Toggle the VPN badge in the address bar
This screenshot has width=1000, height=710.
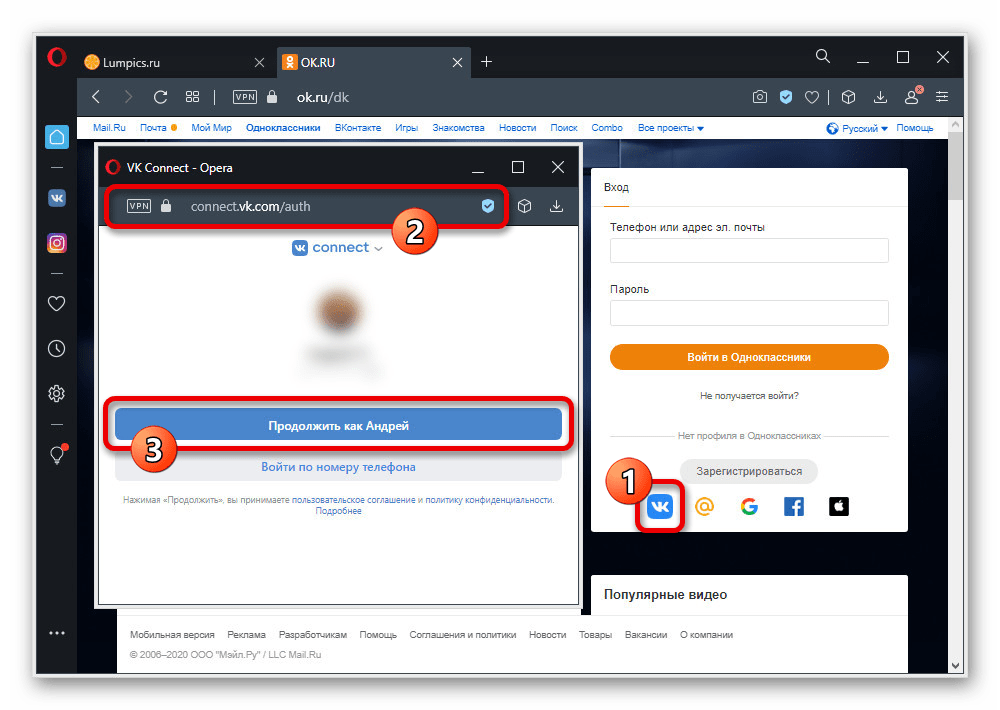[x=244, y=97]
